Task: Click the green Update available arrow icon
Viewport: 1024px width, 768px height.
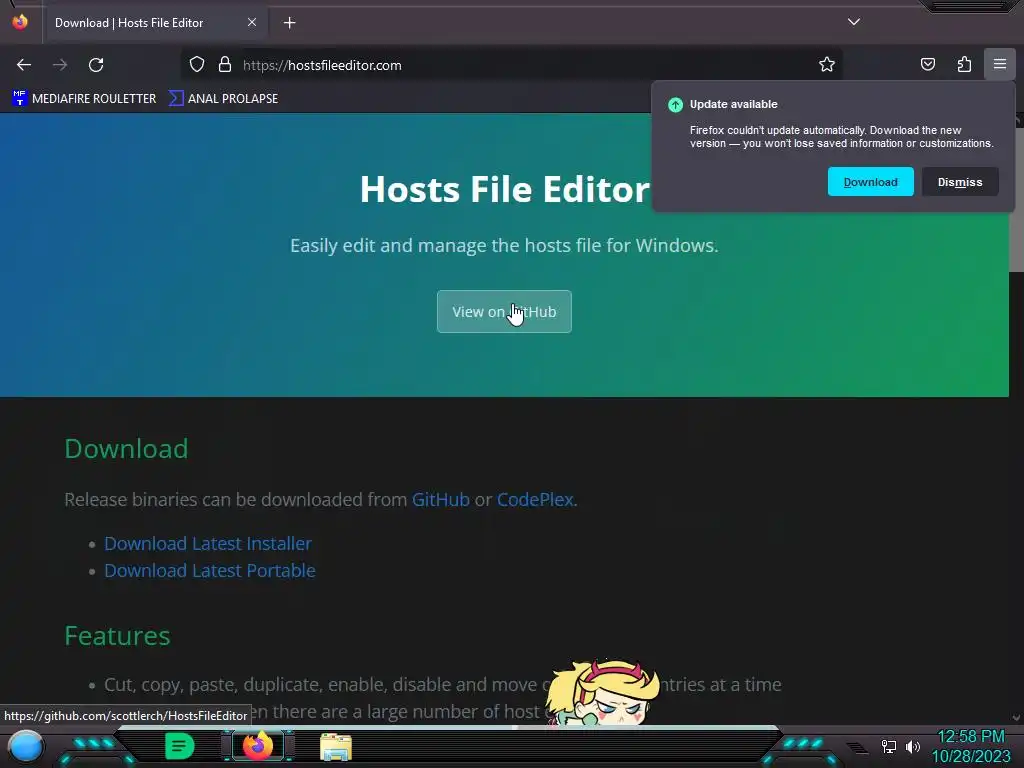Action: coord(675,104)
